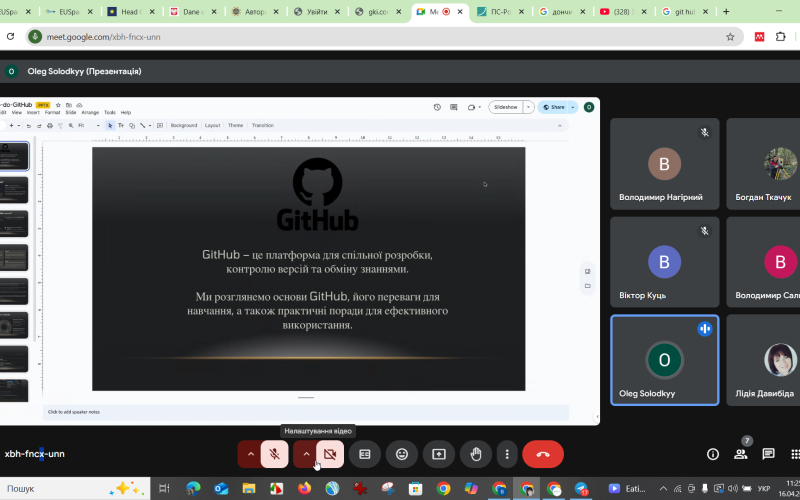The width and height of the screenshot is (800, 500).
Task: Expand video settings arrow beside camera
Action: click(x=306, y=454)
